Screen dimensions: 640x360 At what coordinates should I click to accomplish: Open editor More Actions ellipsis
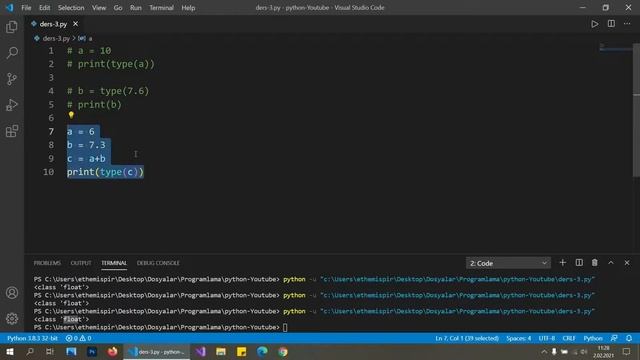click(627, 24)
